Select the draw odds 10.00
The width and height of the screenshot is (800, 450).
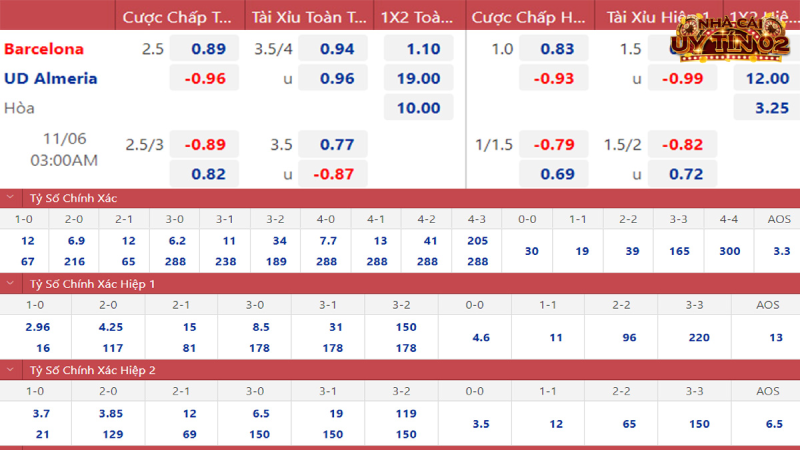(x=417, y=108)
